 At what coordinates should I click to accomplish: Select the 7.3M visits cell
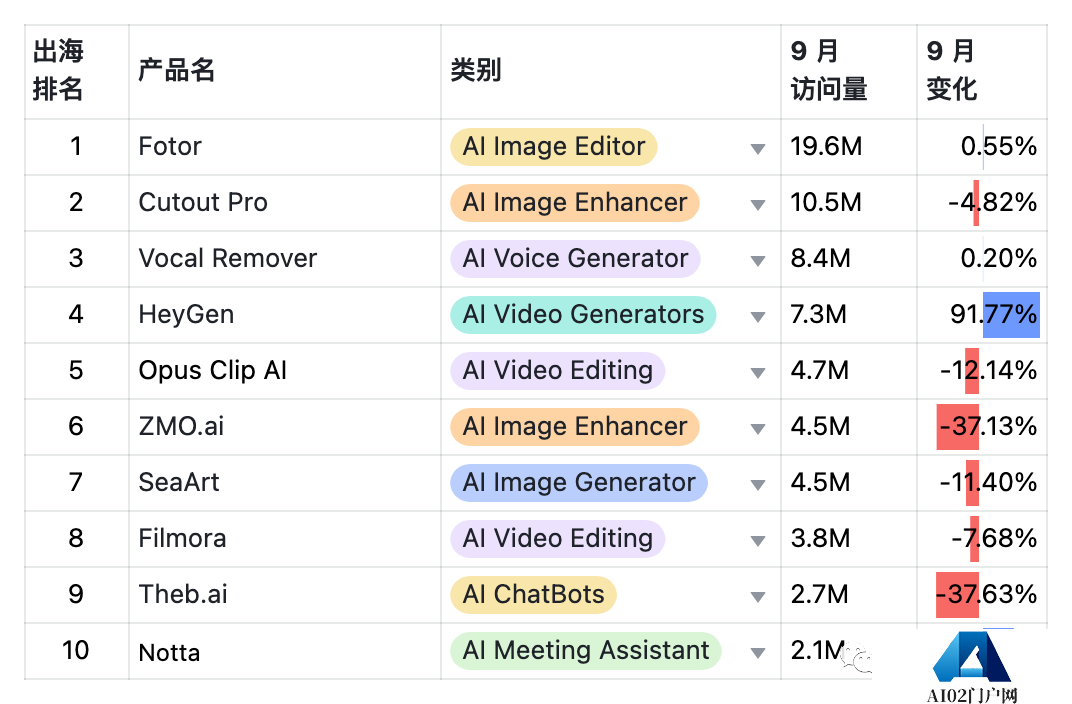[848, 315]
